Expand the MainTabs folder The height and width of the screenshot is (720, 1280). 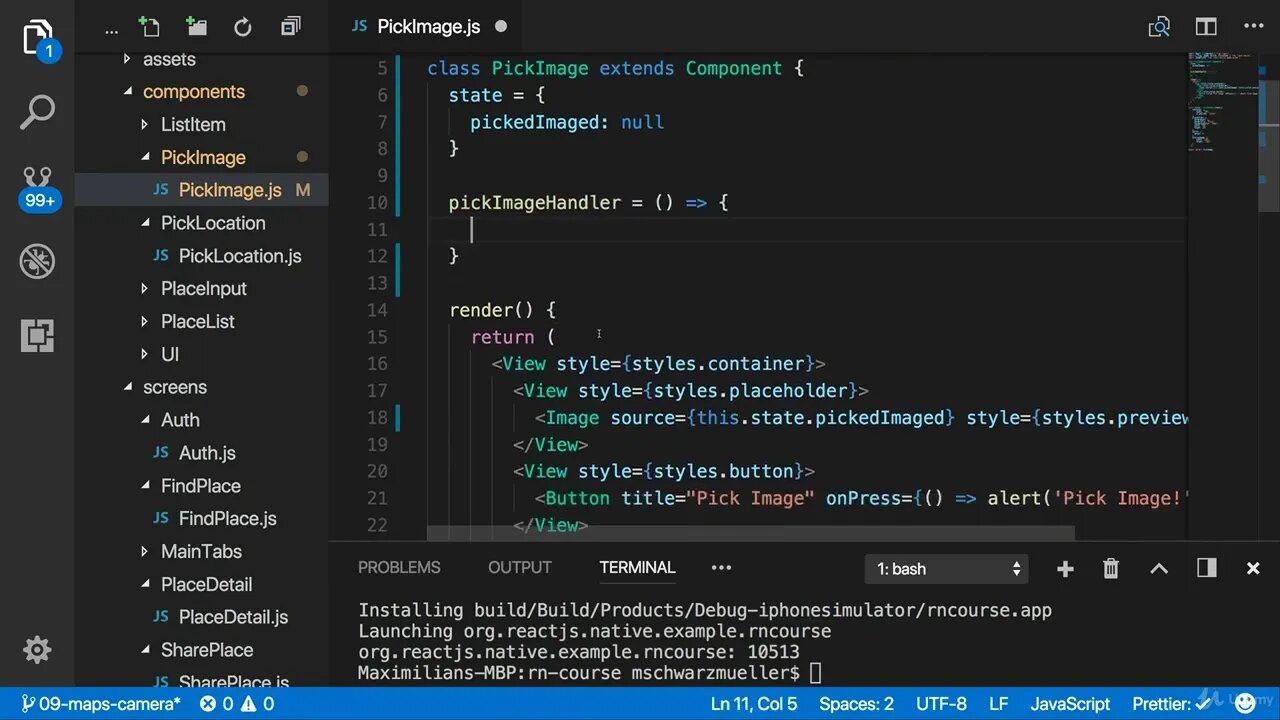coord(145,551)
